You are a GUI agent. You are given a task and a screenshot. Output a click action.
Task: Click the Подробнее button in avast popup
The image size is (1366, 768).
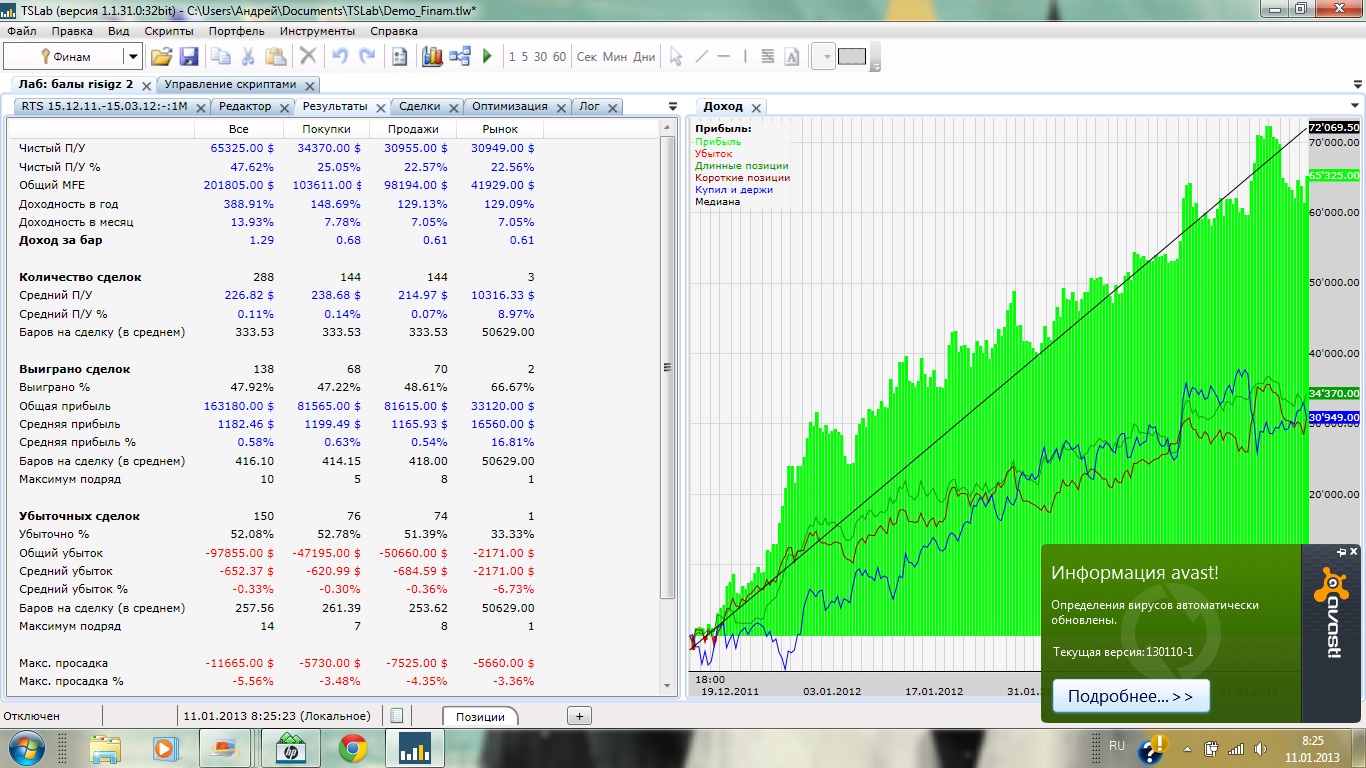point(1130,696)
